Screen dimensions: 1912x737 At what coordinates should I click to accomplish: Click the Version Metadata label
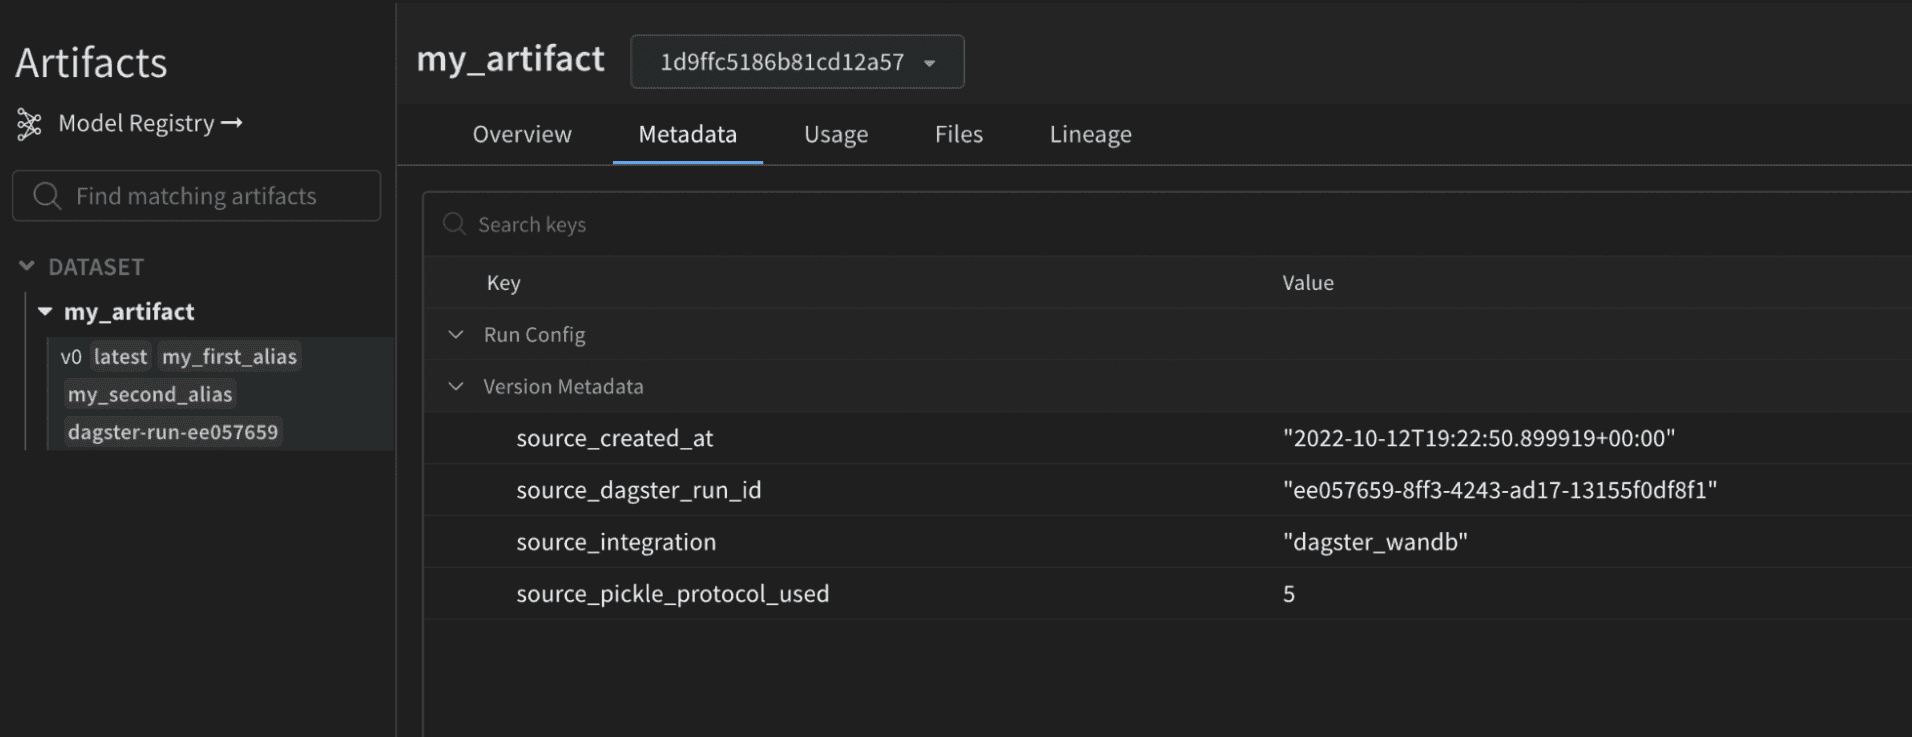pos(563,386)
